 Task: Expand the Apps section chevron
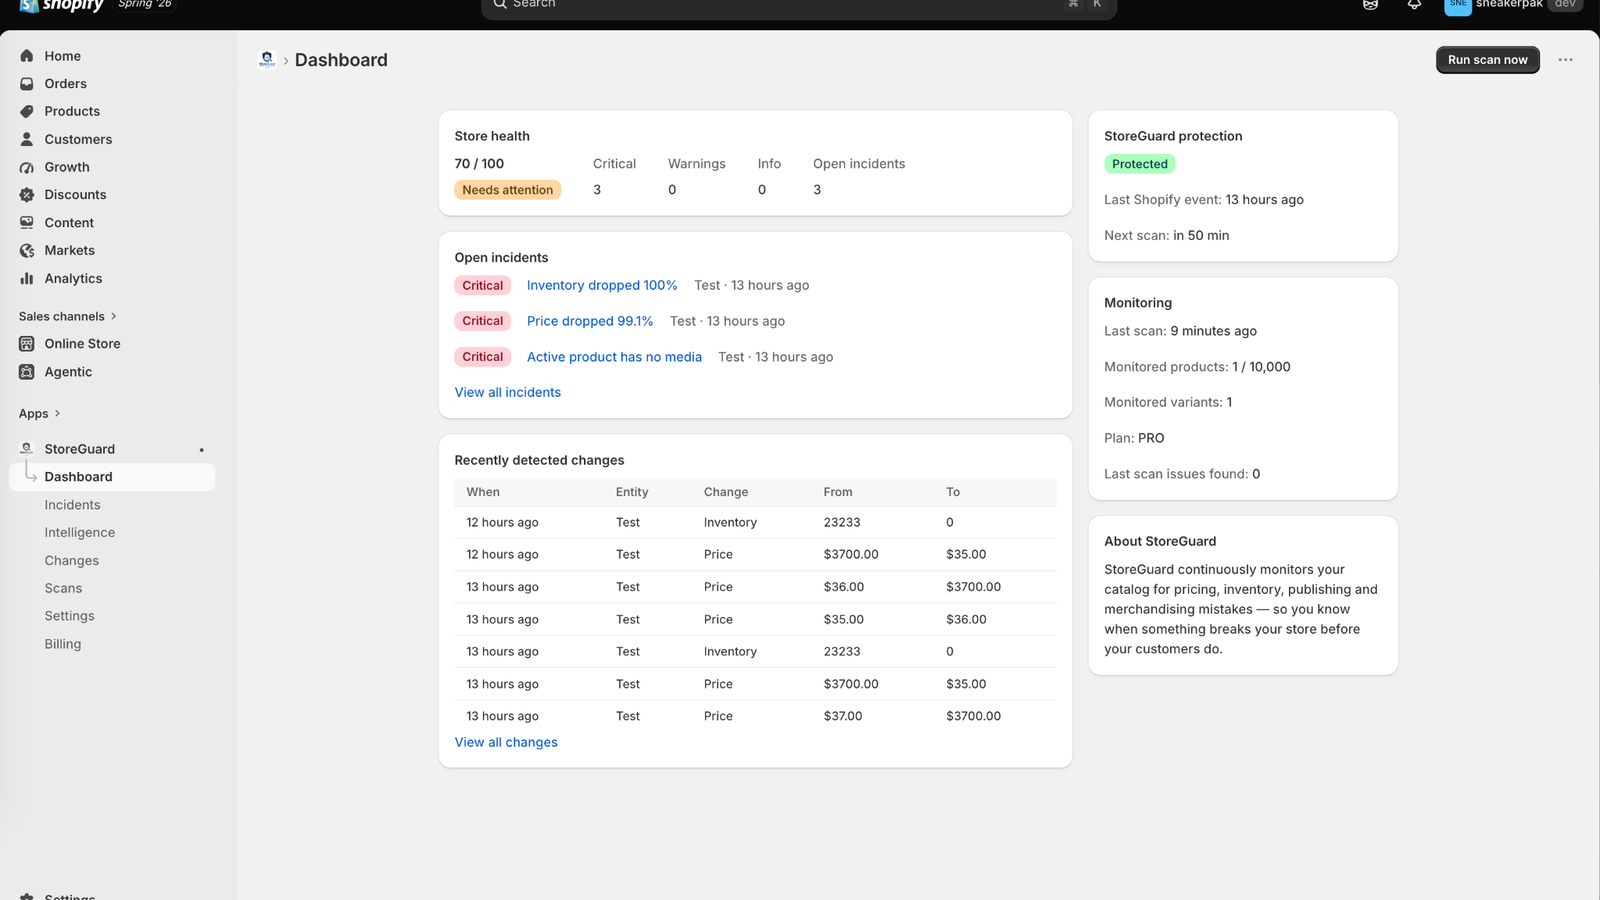click(57, 413)
